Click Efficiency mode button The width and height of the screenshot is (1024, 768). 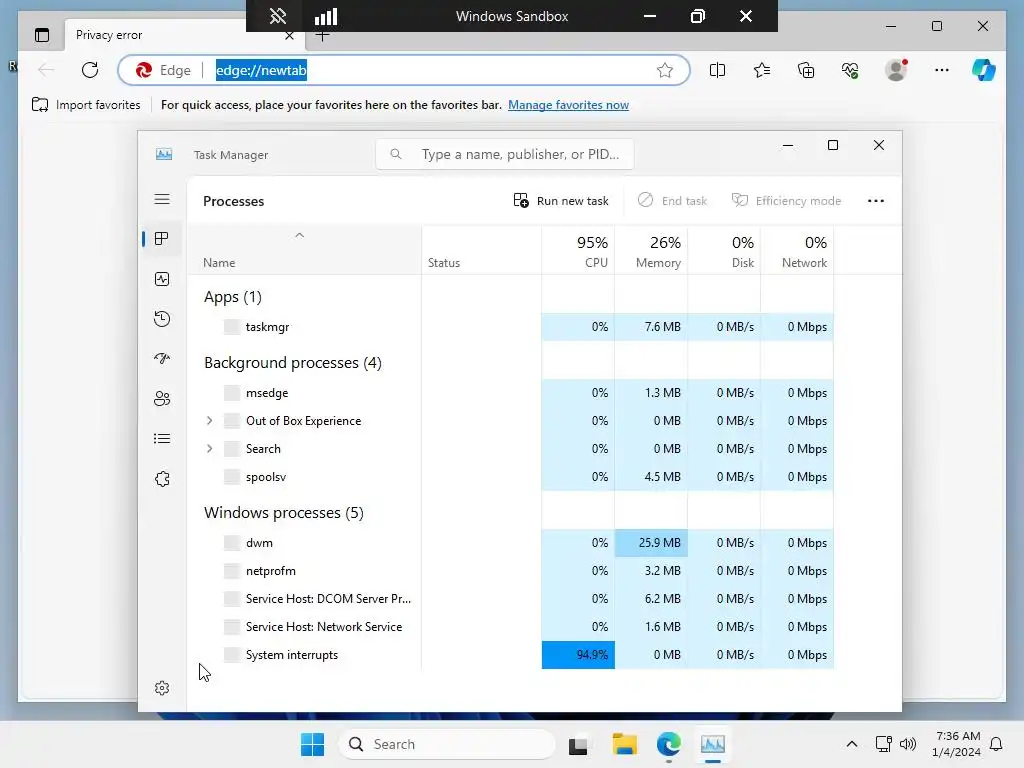pyautogui.click(x=786, y=200)
